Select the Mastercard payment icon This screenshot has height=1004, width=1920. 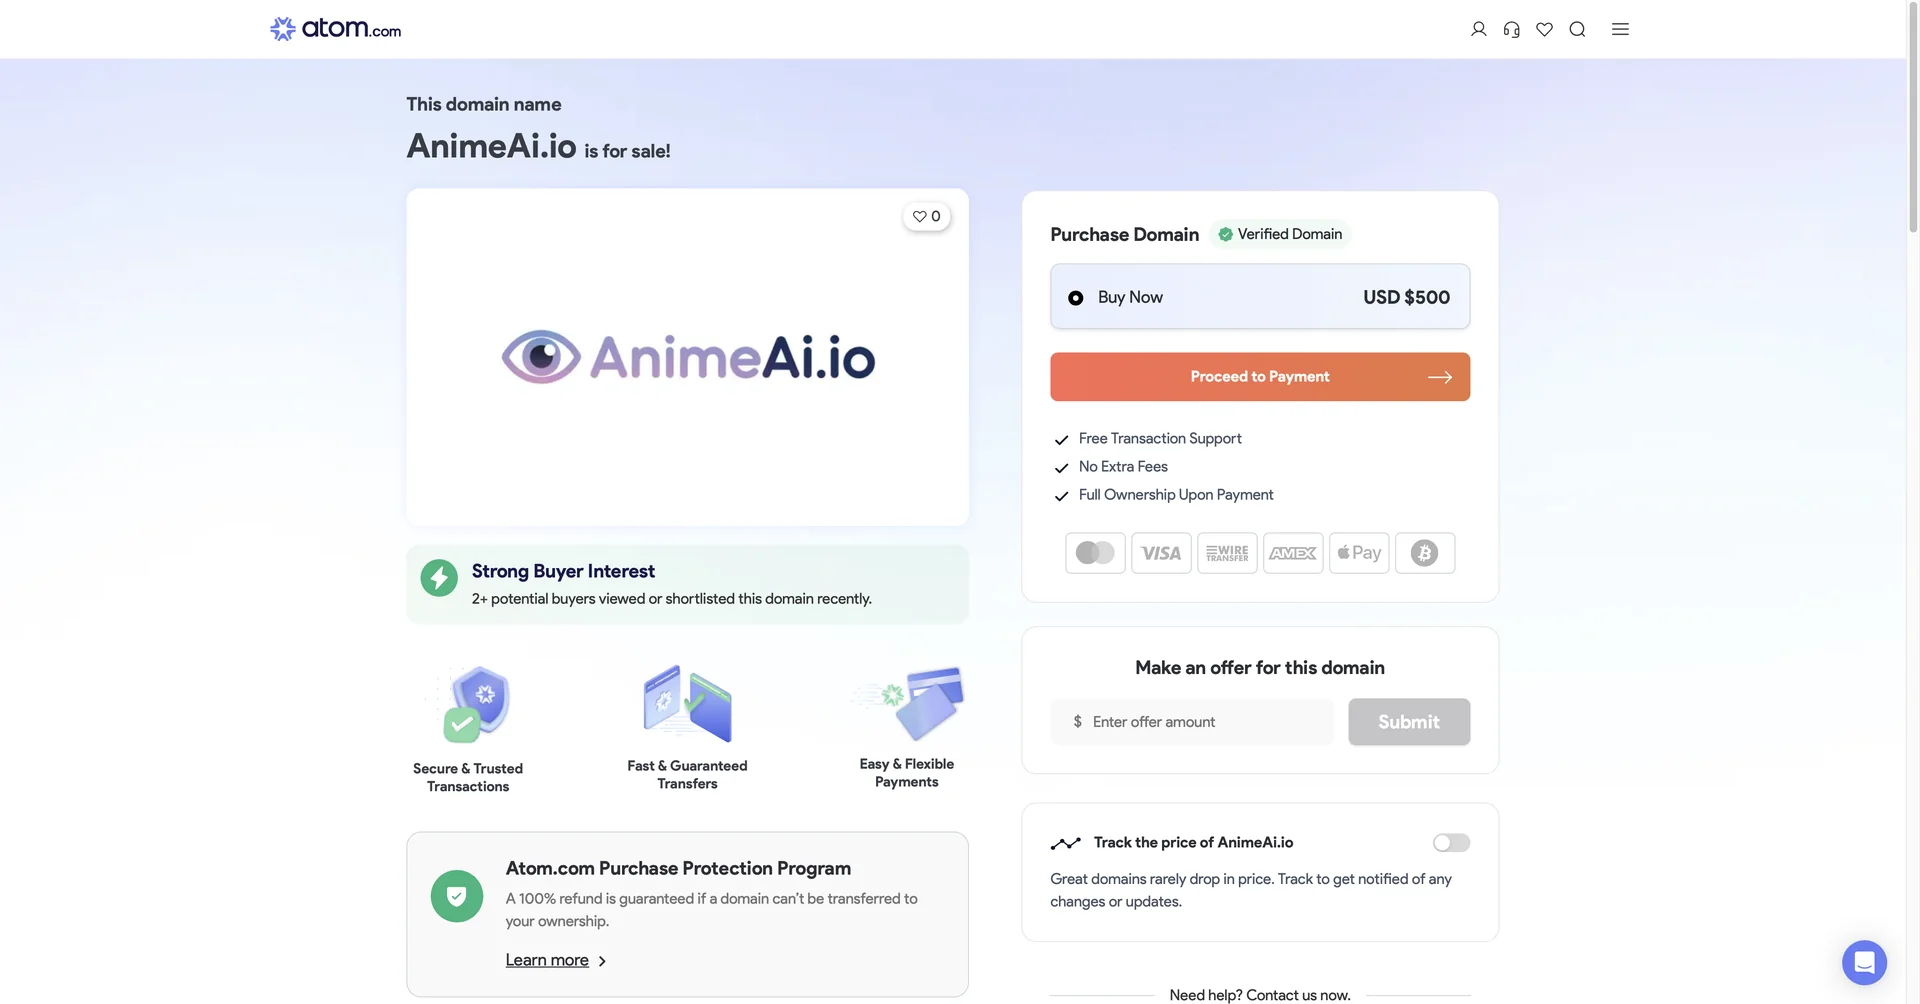tap(1094, 553)
